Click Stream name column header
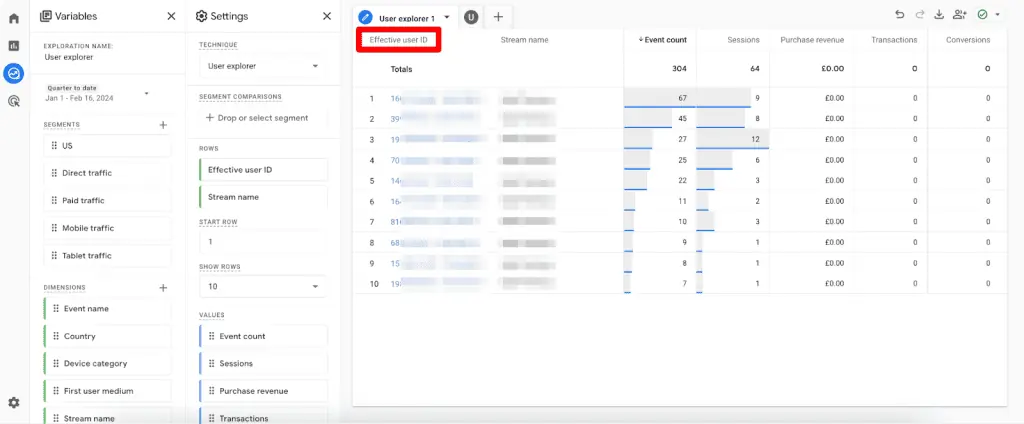This screenshot has height=424, width=1024. (524, 40)
